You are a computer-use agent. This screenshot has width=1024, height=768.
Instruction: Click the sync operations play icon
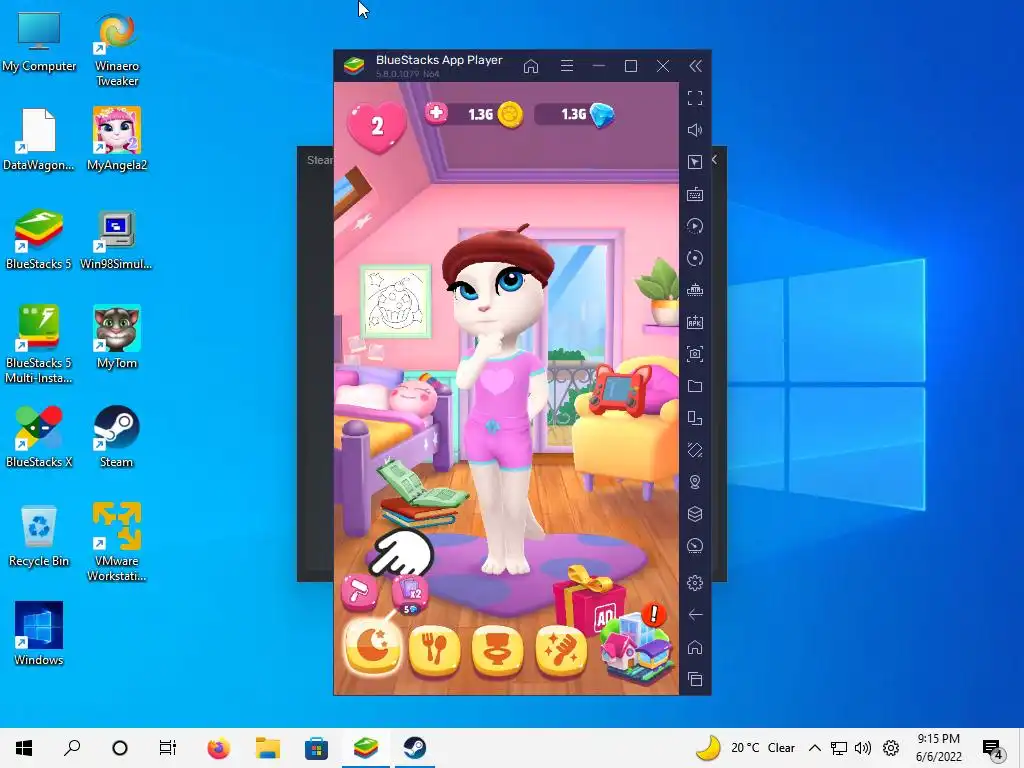695,226
